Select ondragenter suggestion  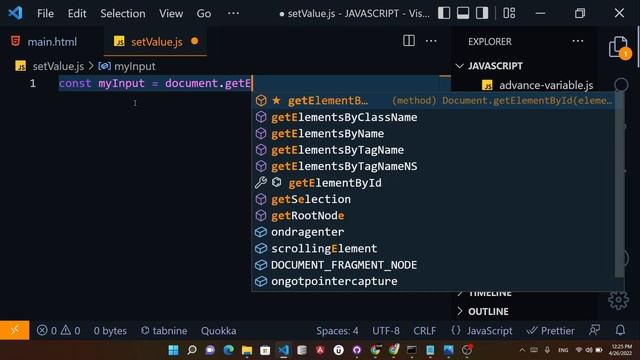434,232
